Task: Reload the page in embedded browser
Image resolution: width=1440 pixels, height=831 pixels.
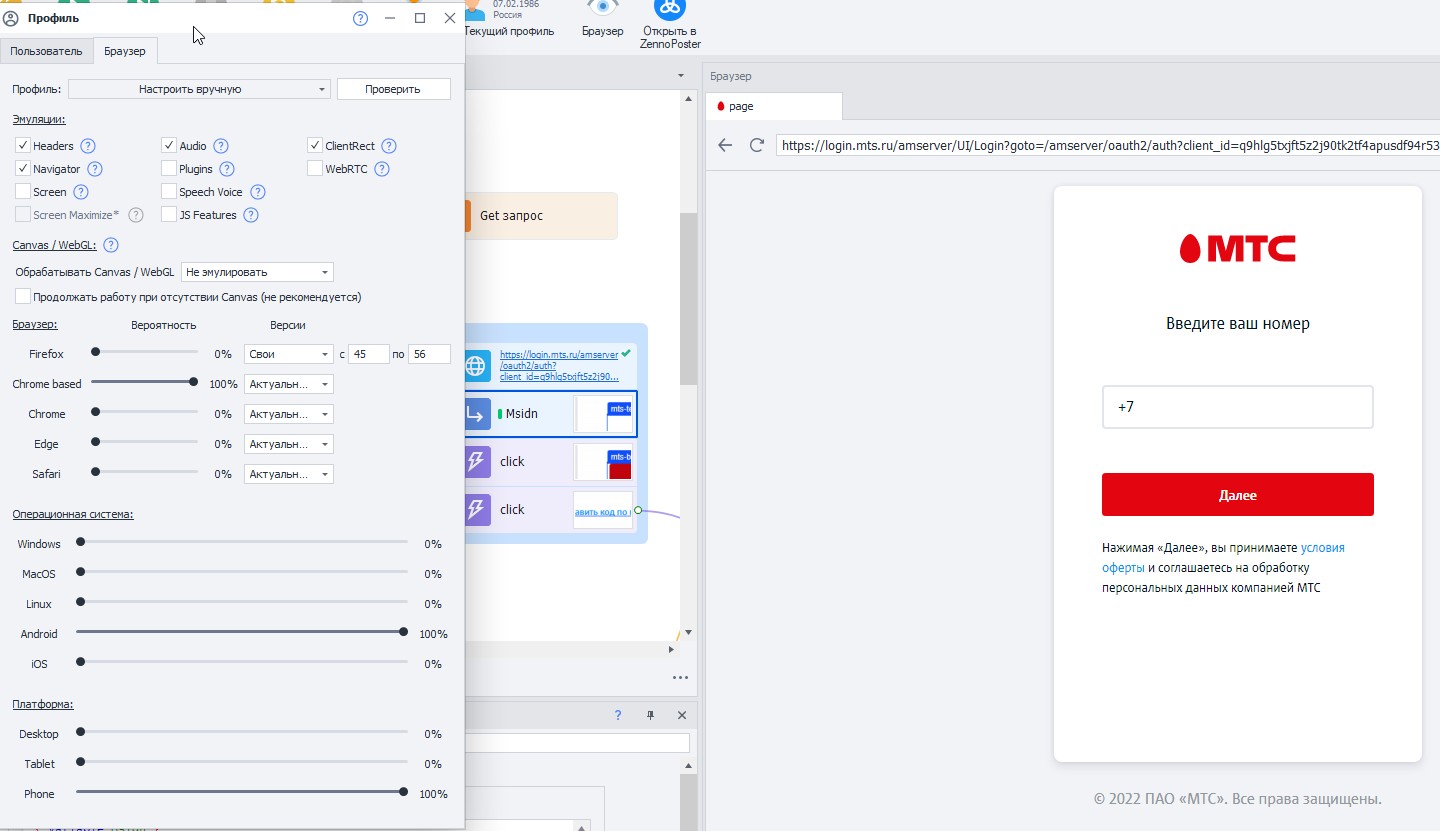Action: (x=757, y=145)
